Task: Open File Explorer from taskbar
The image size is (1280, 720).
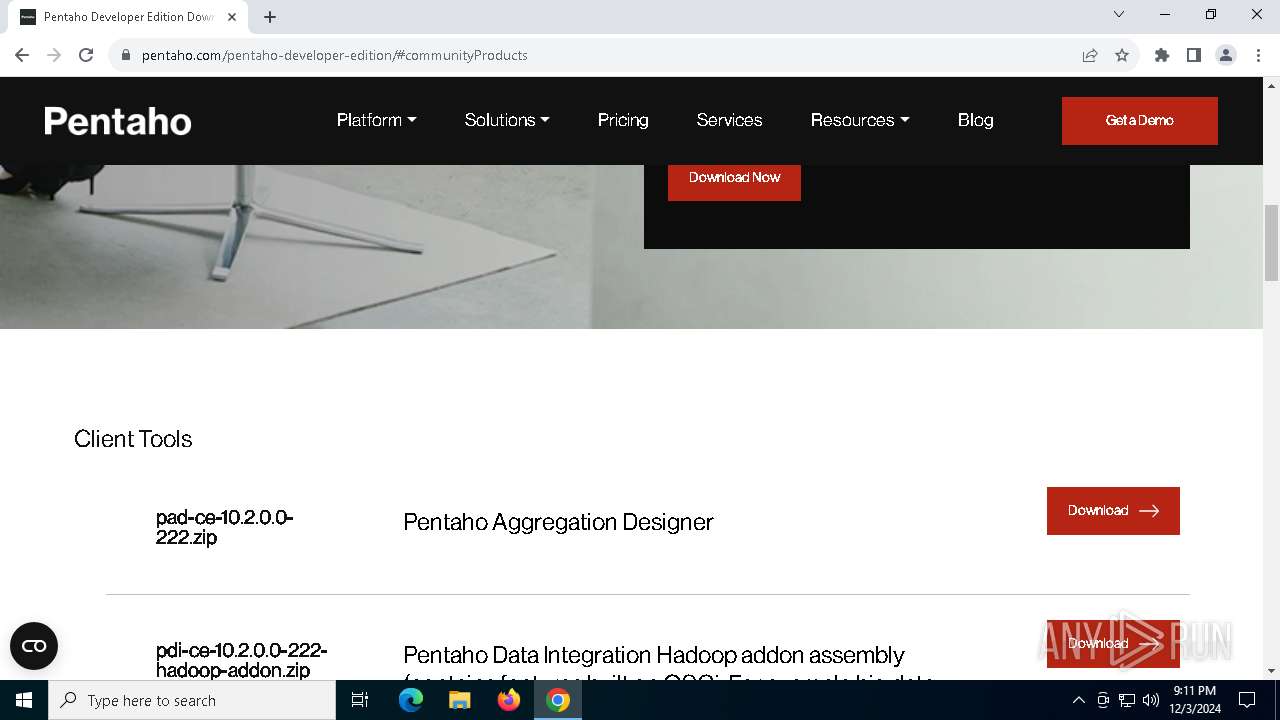Action: pos(460,700)
